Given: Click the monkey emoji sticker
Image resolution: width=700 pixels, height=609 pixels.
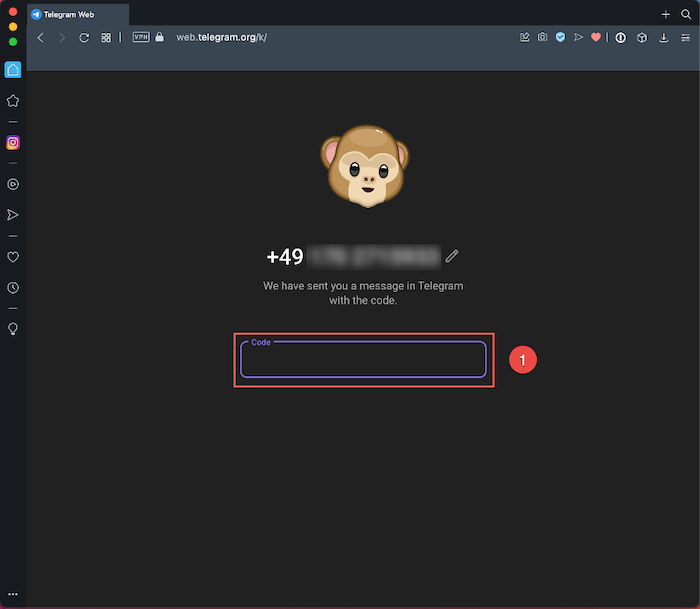Looking at the screenshot, I should [x=364, y=166].
